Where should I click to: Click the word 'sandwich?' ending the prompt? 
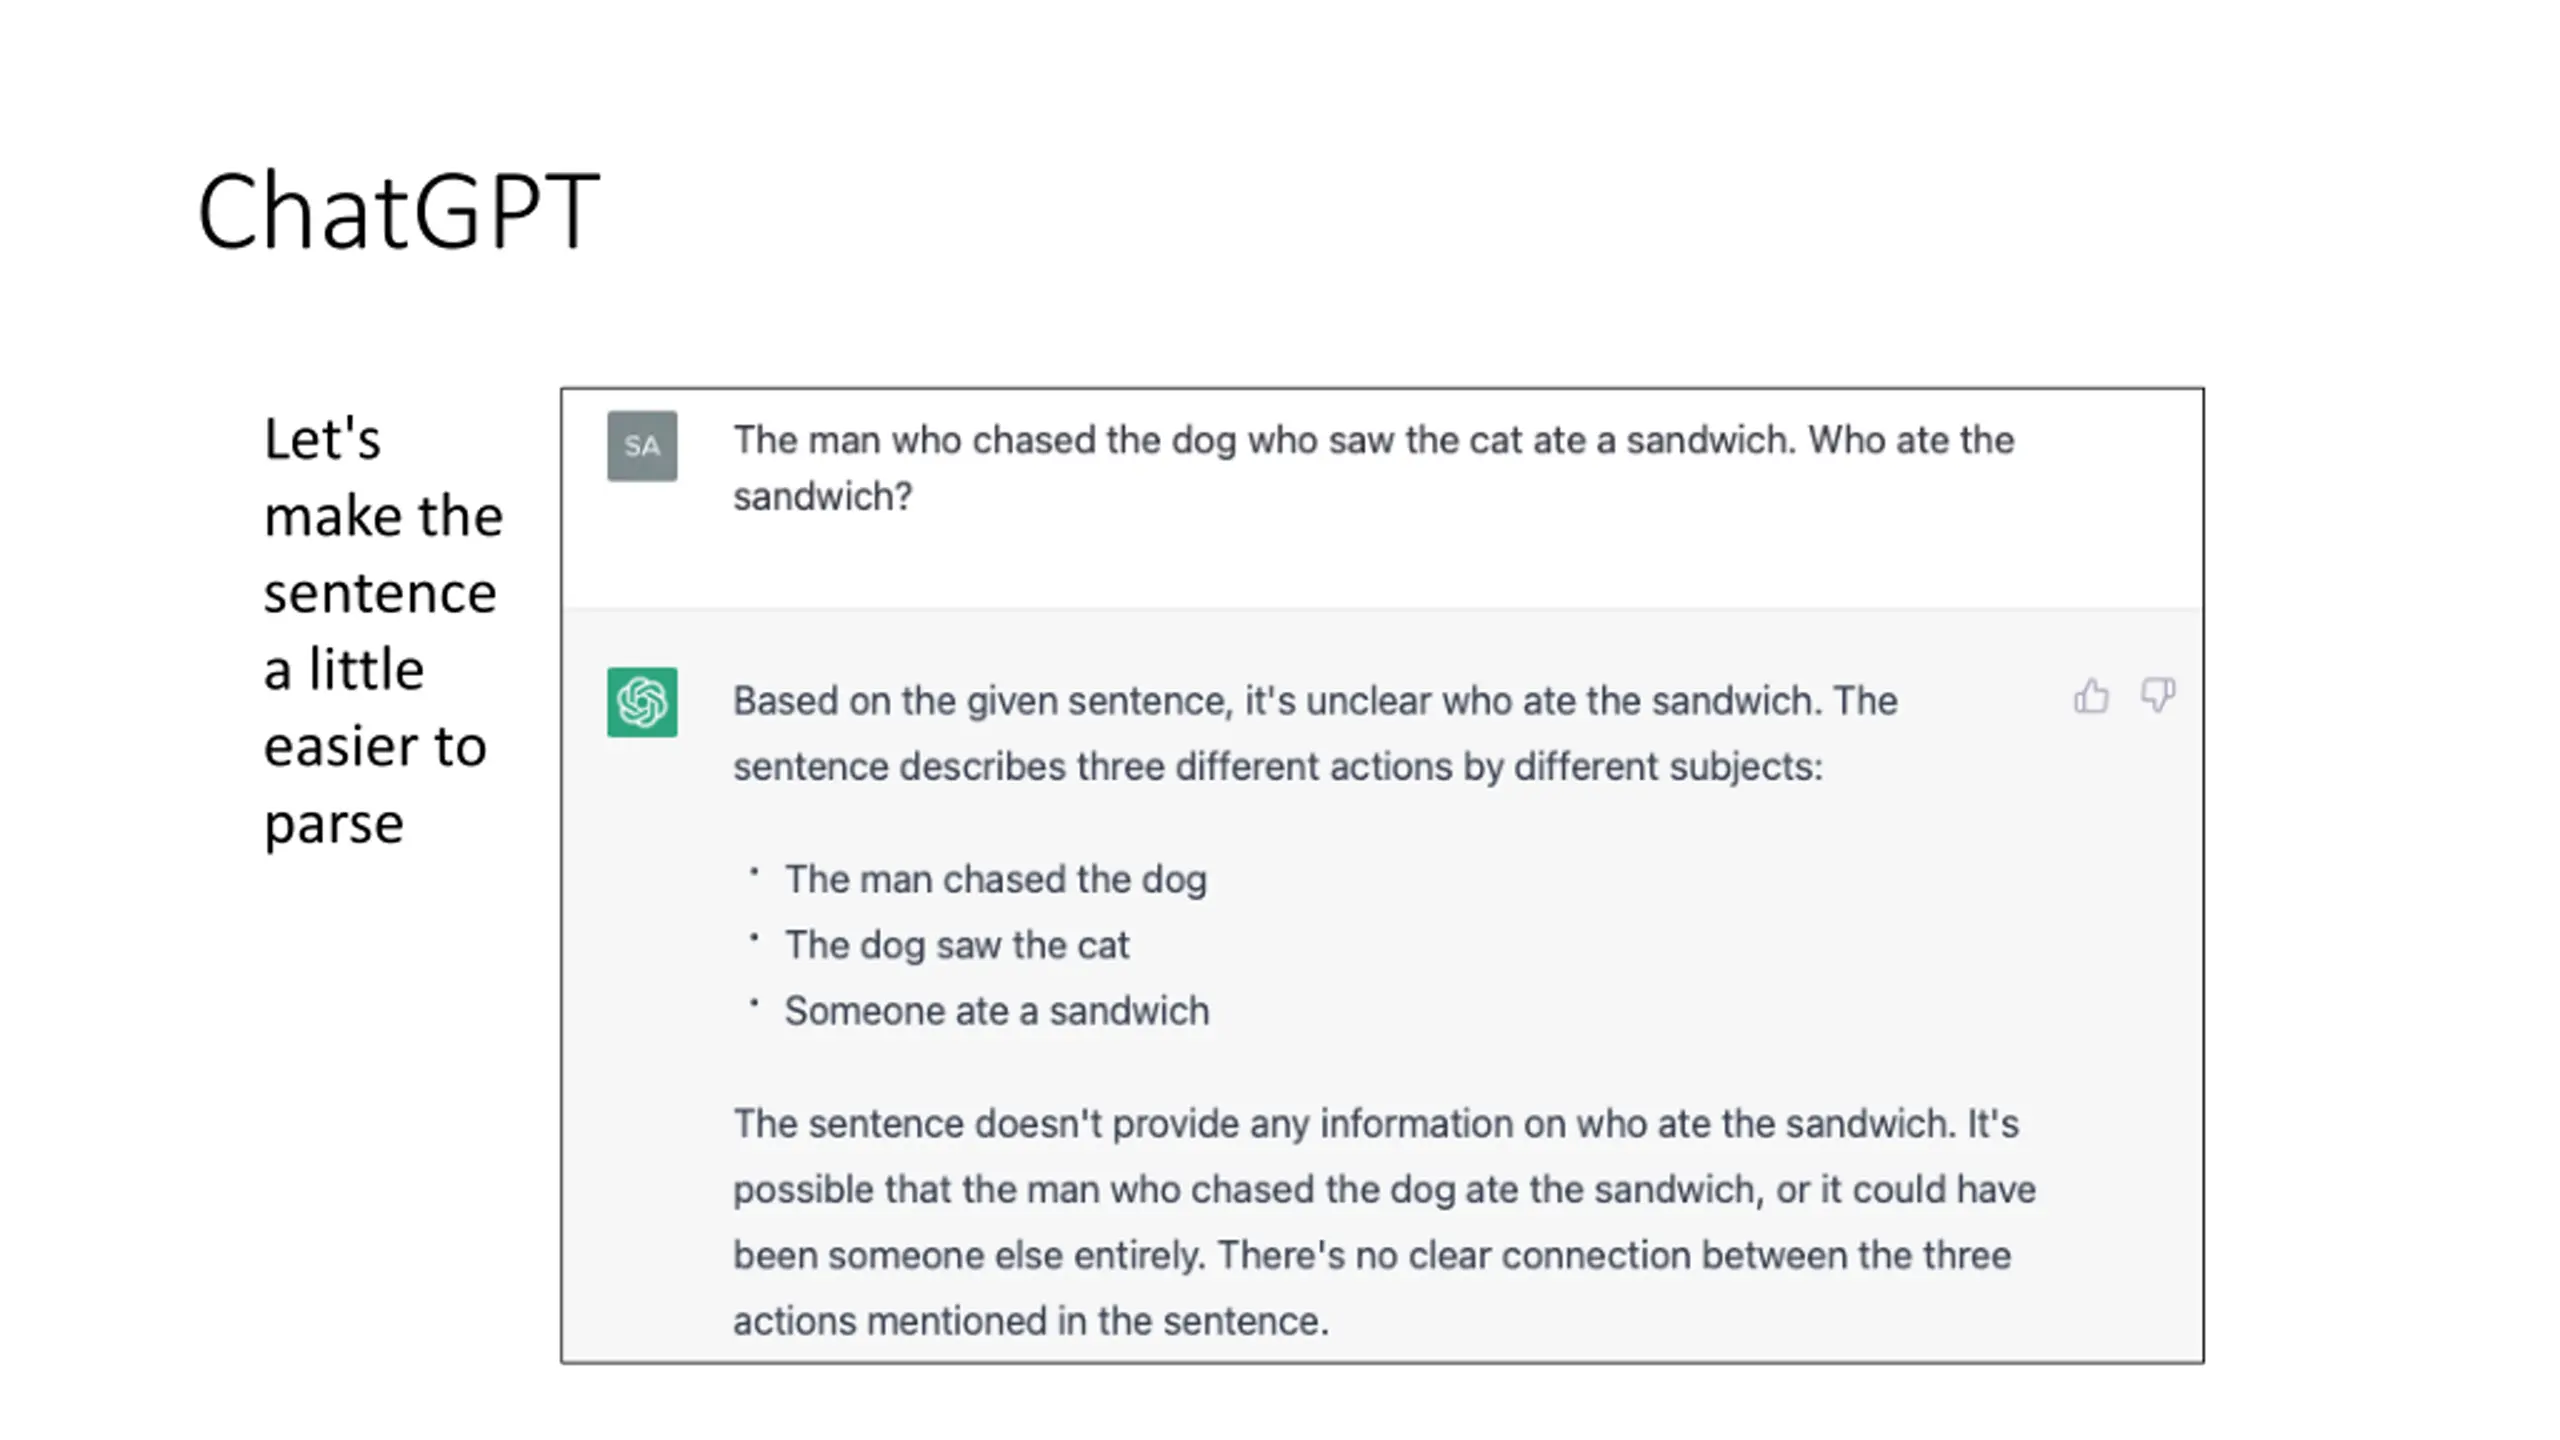point(822,497)
